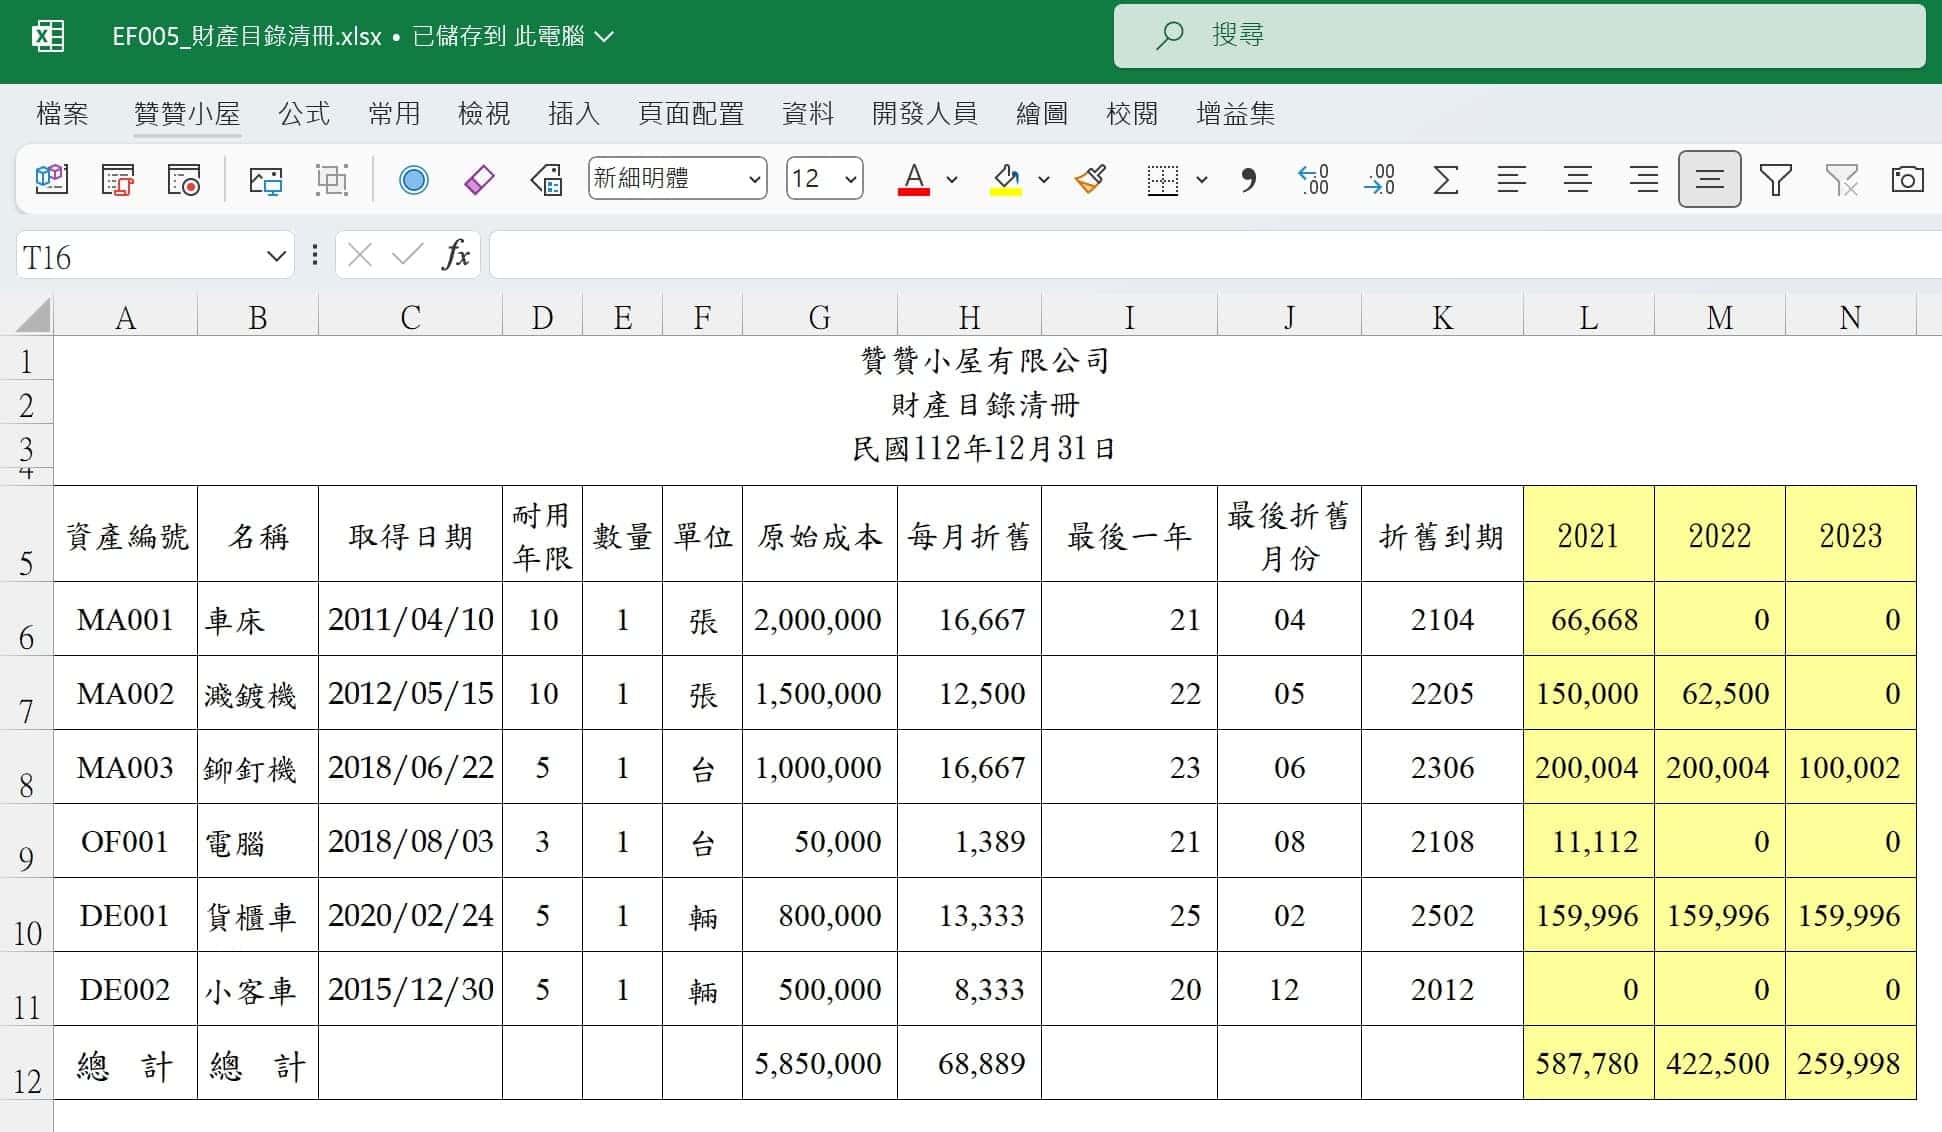This screenshot has height=1132, width=1942.
Task: Switch to the 贊贊小屋 tab
Action: (187, 114)
